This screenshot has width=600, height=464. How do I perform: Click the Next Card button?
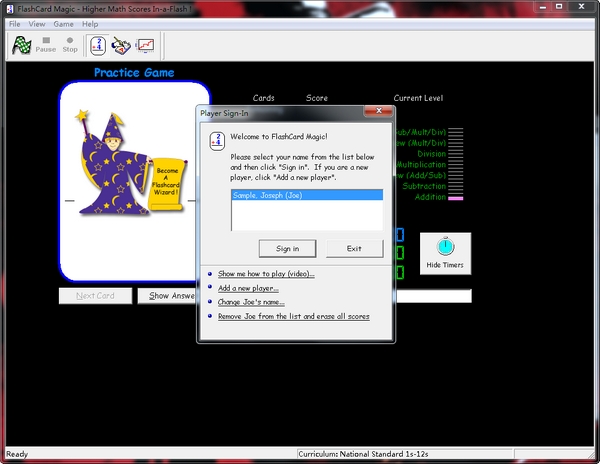tap(95, 296)
